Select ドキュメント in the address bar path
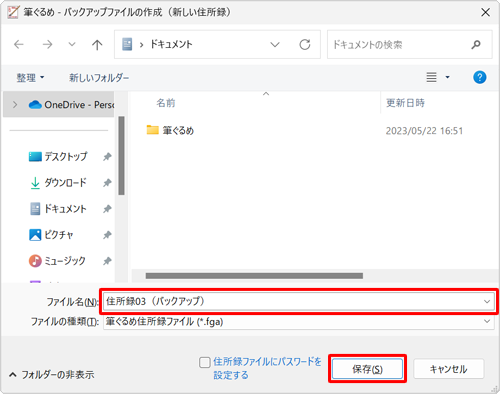Image resolution: width=500 pixels, height=394 pixels. click(x=171, y=44)
